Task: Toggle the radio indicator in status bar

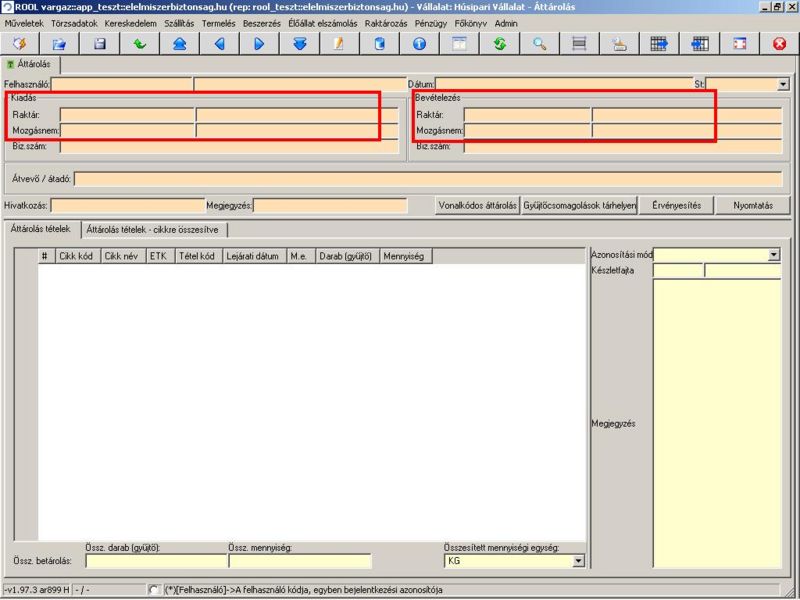Action: click(x=153, y=589)
